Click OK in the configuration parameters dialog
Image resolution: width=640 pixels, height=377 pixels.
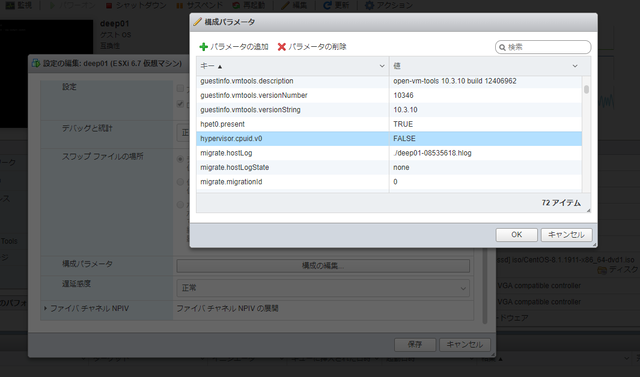pyautogui.click(x=516, y=235)
